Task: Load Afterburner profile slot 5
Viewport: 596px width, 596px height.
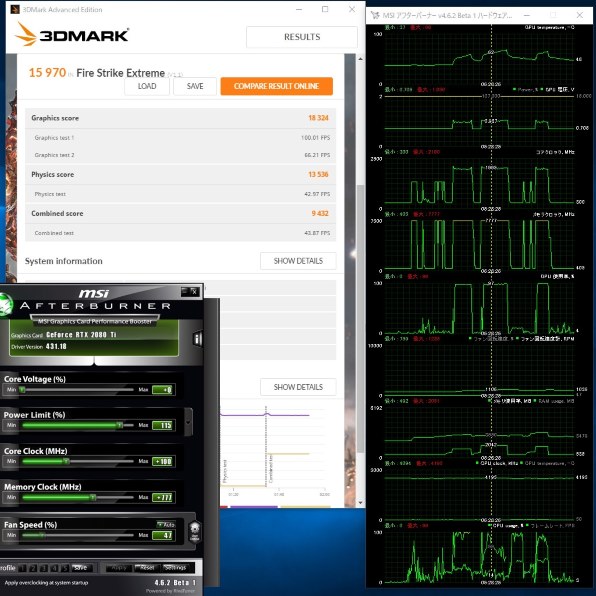Action: pos(65,568)
